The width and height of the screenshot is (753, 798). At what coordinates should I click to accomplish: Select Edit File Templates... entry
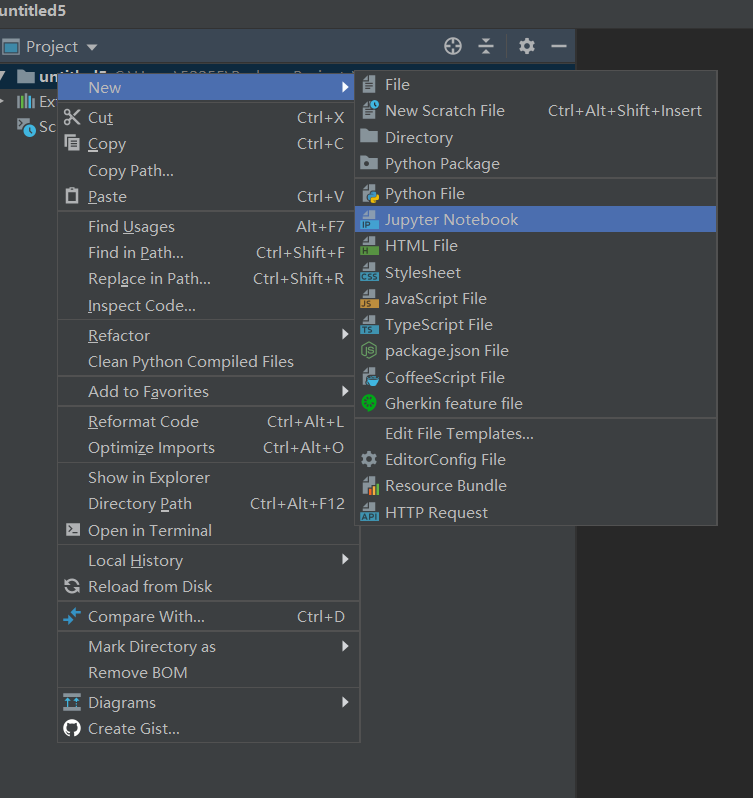click(x=536, y=434)
